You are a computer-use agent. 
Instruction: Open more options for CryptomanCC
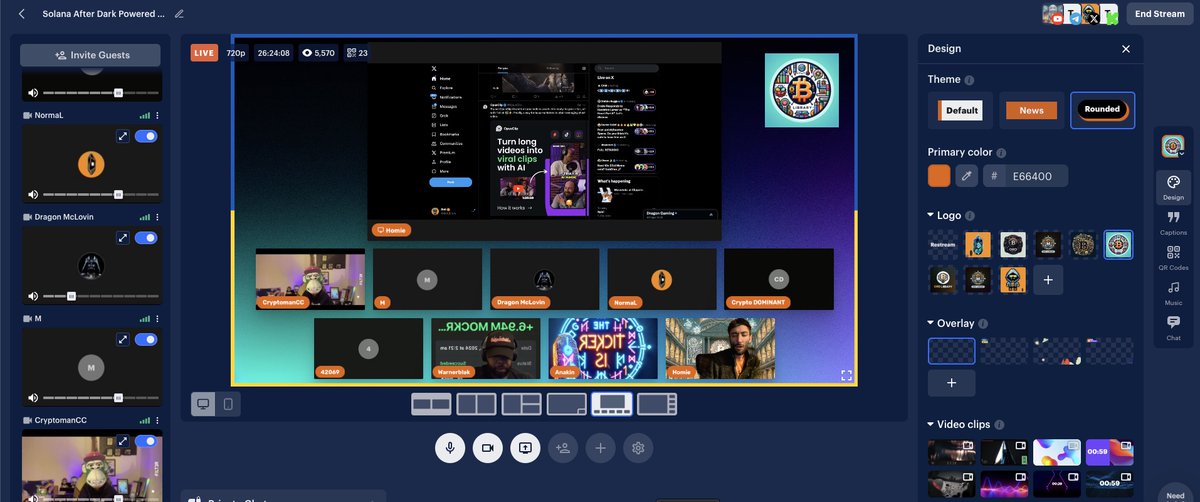click(x=157, y=420)
